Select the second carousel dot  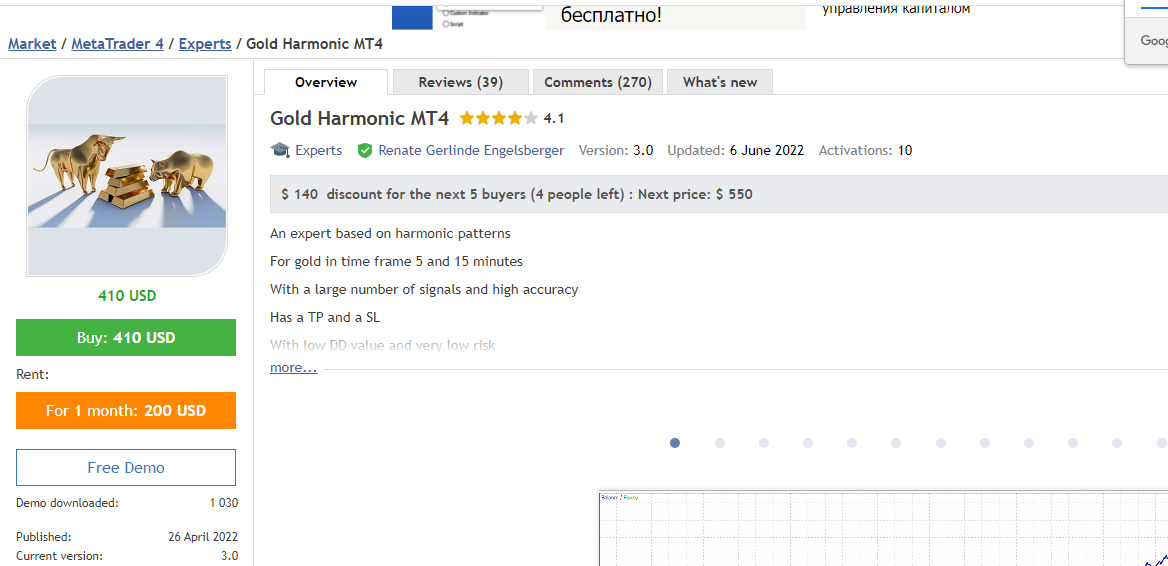720,442
